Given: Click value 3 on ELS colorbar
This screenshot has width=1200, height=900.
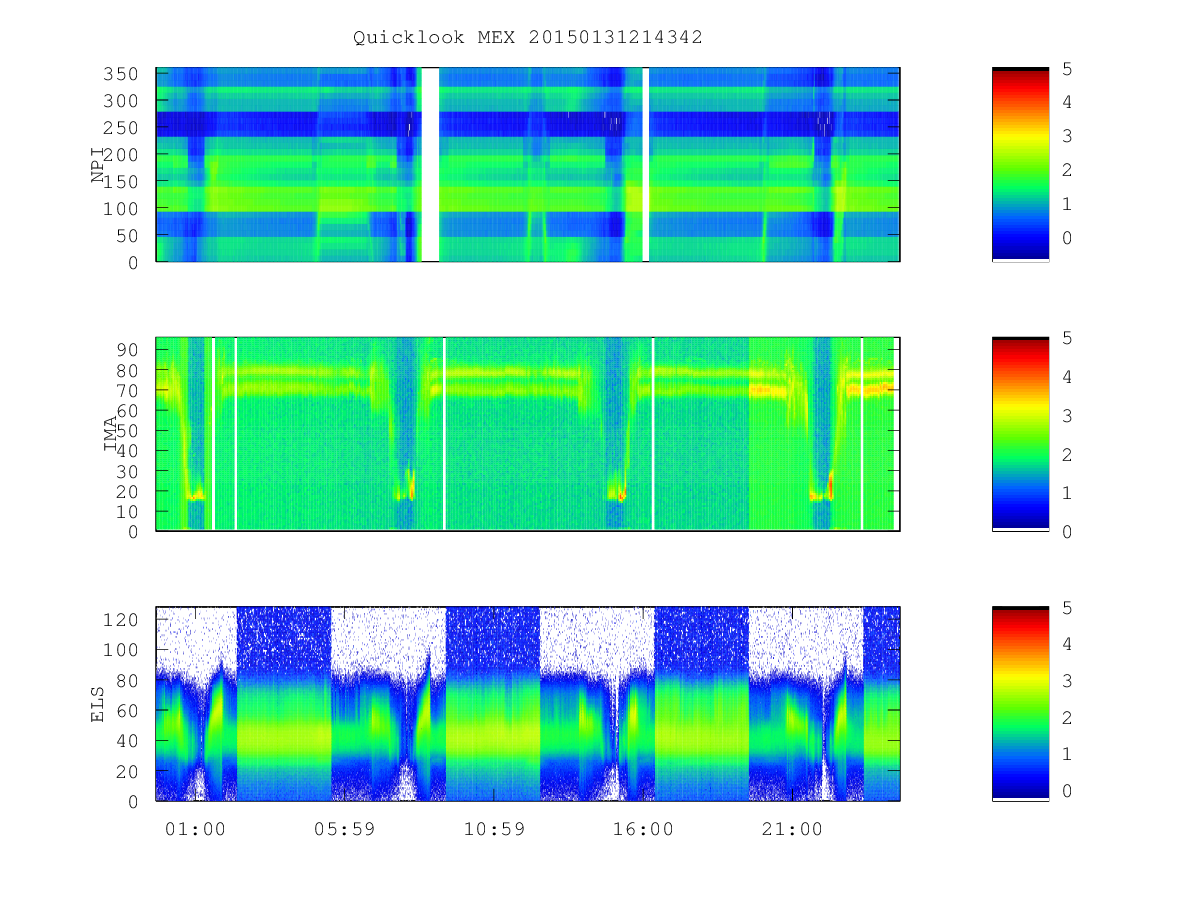Looking at the screenshot, I should 1067,680.
